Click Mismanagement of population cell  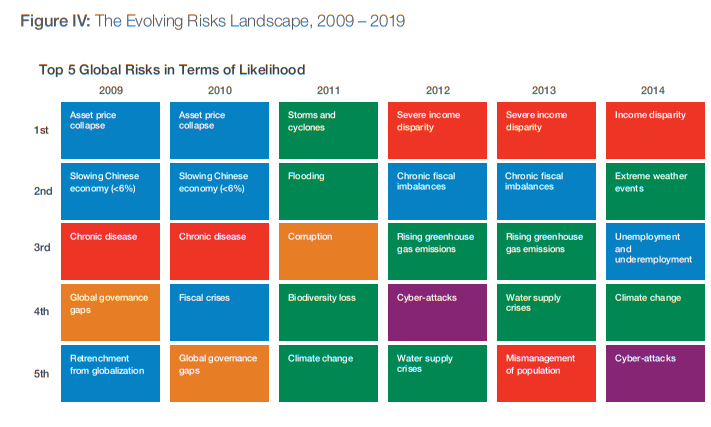pos(546,371)
